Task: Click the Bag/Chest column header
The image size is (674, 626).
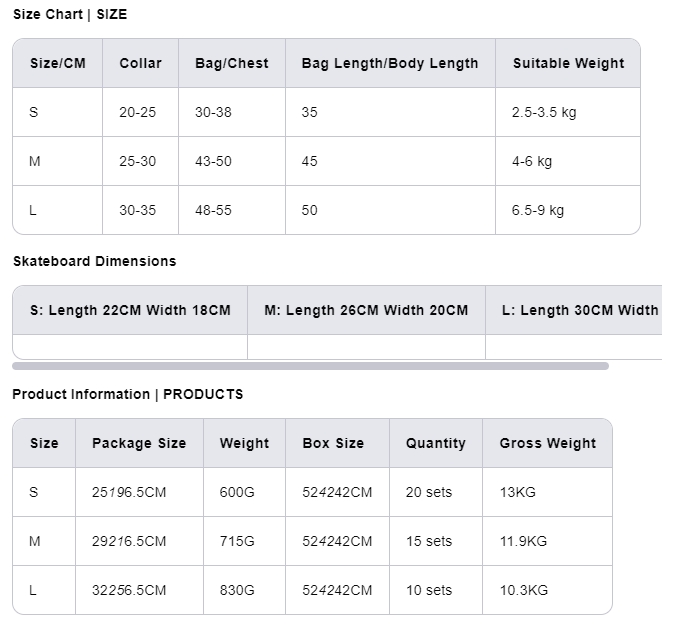Action: [231, 63]
